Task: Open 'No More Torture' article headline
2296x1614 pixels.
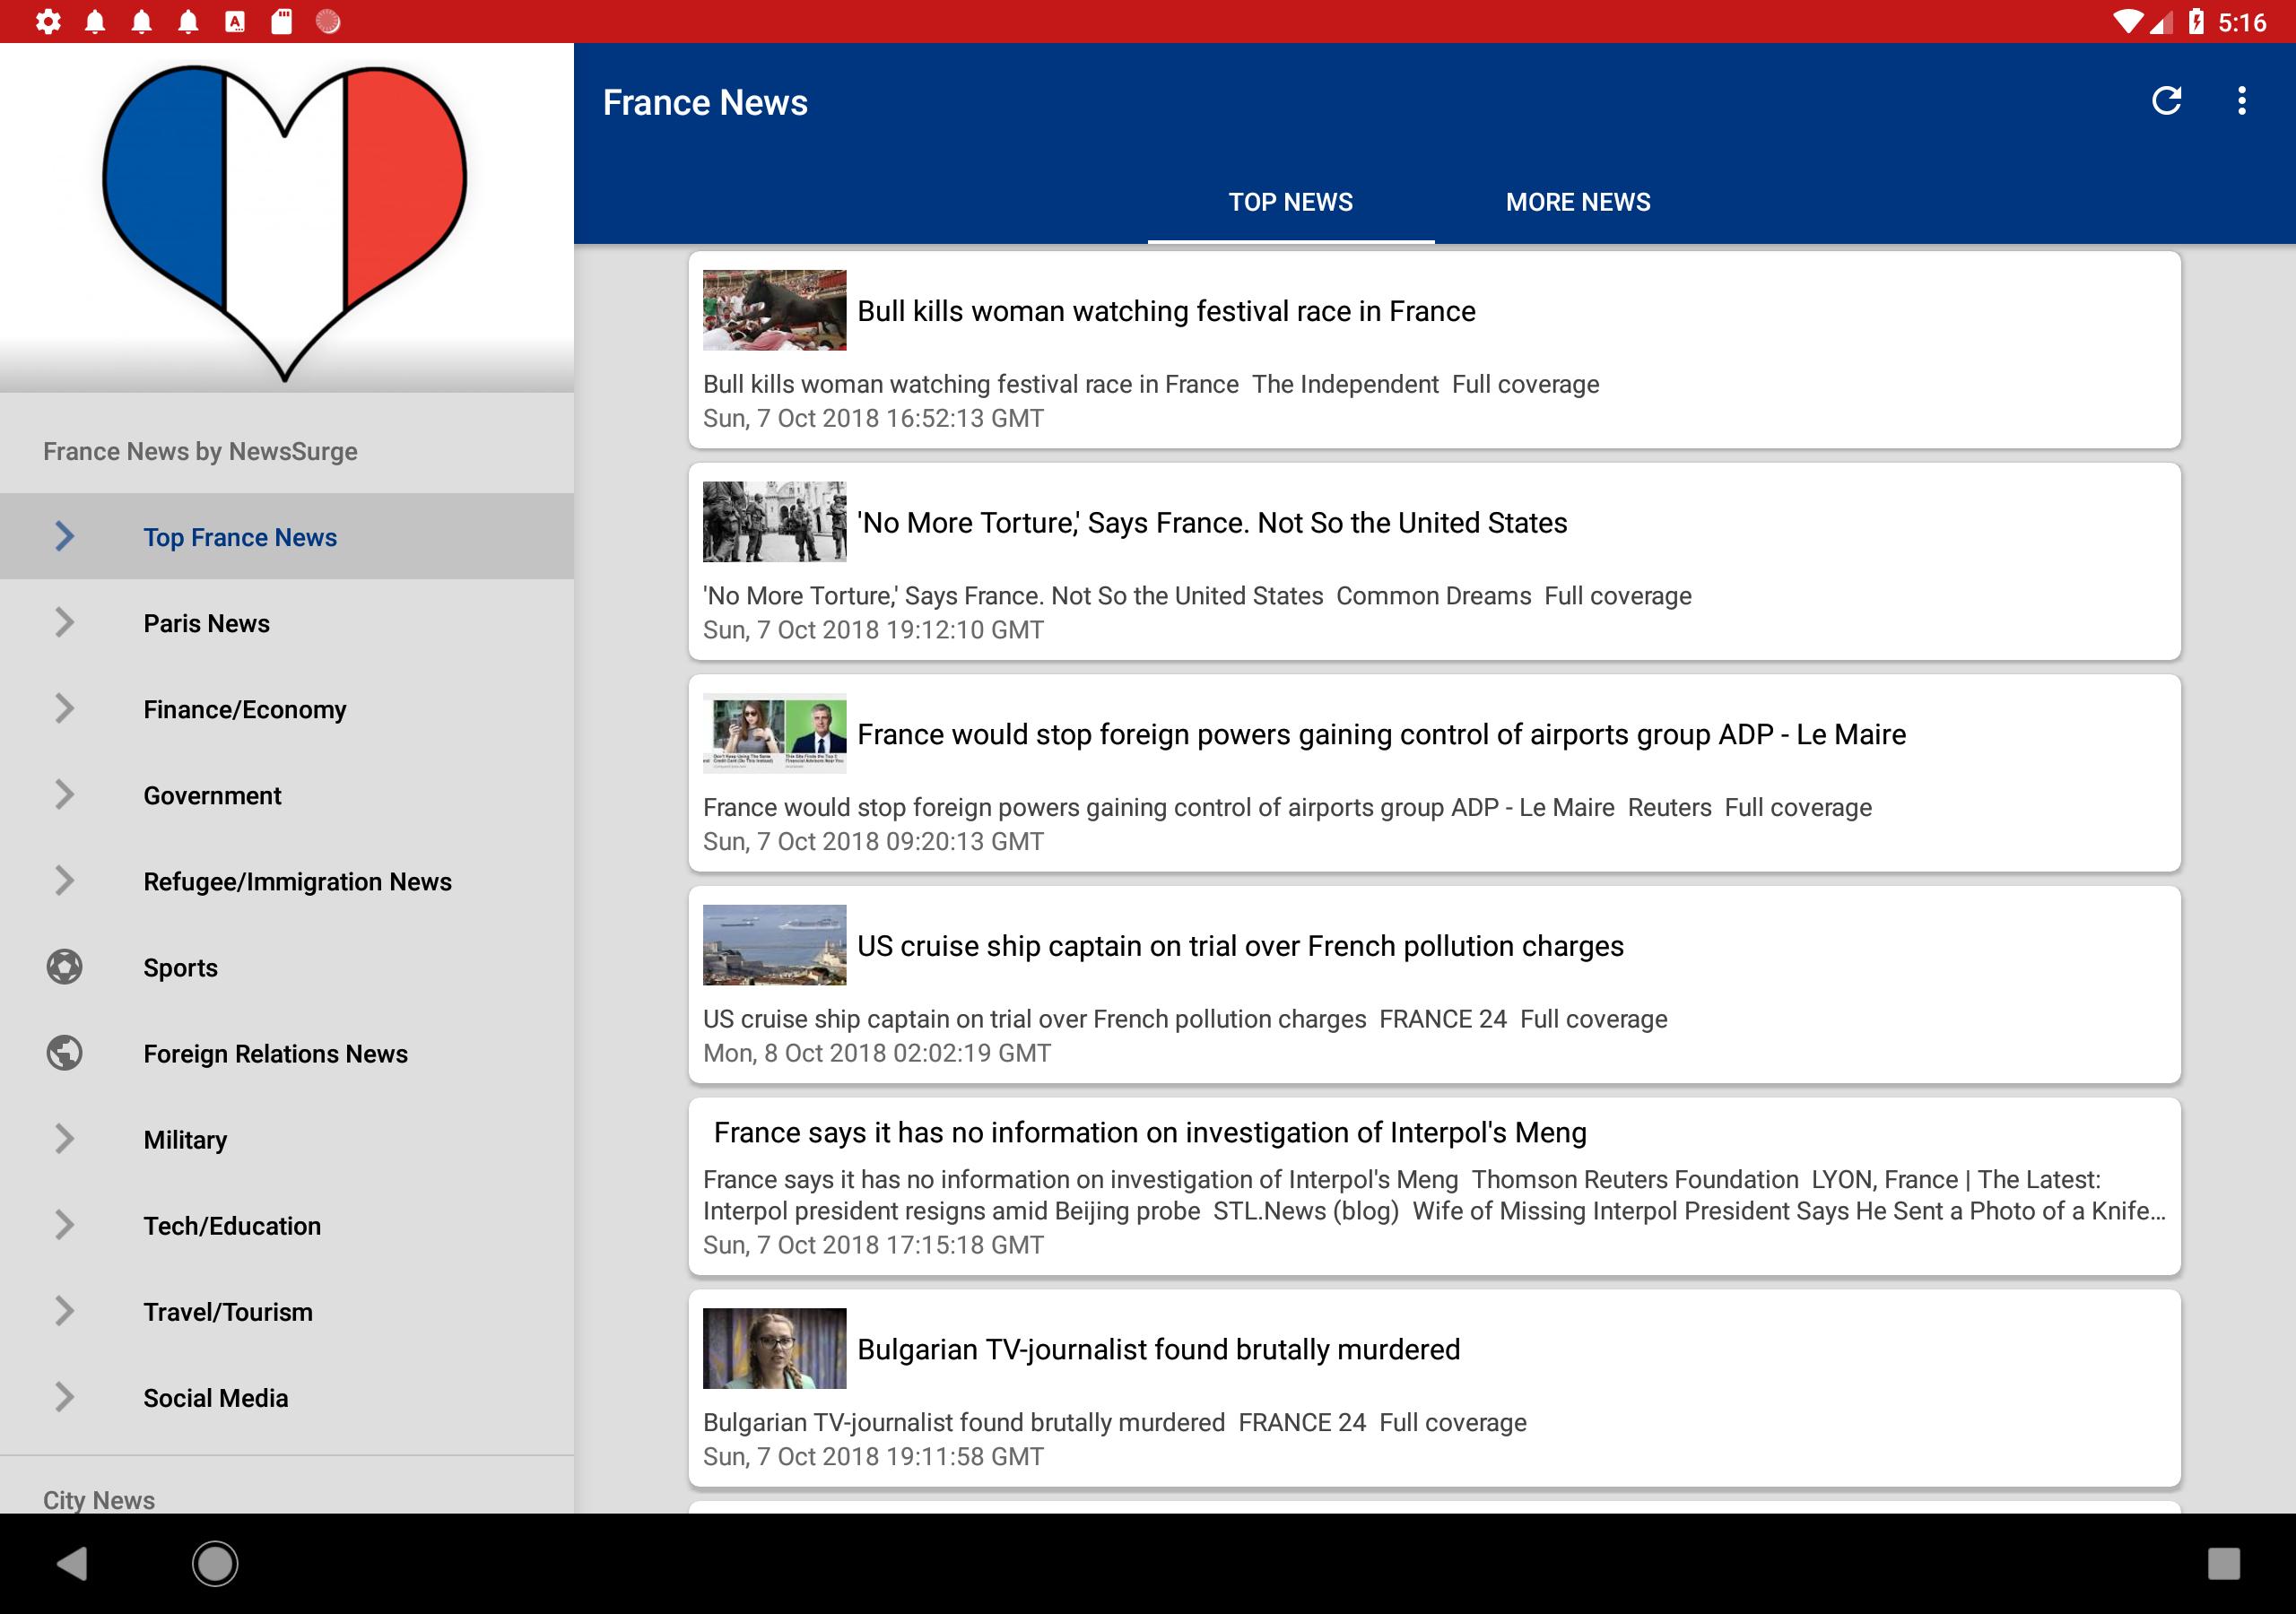Action: 1211,522
